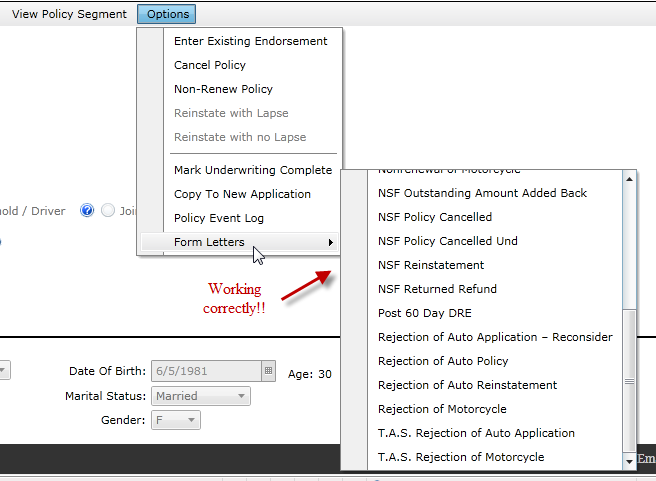Expand the Form Letters submenu
656x481 pixels.
240,242
